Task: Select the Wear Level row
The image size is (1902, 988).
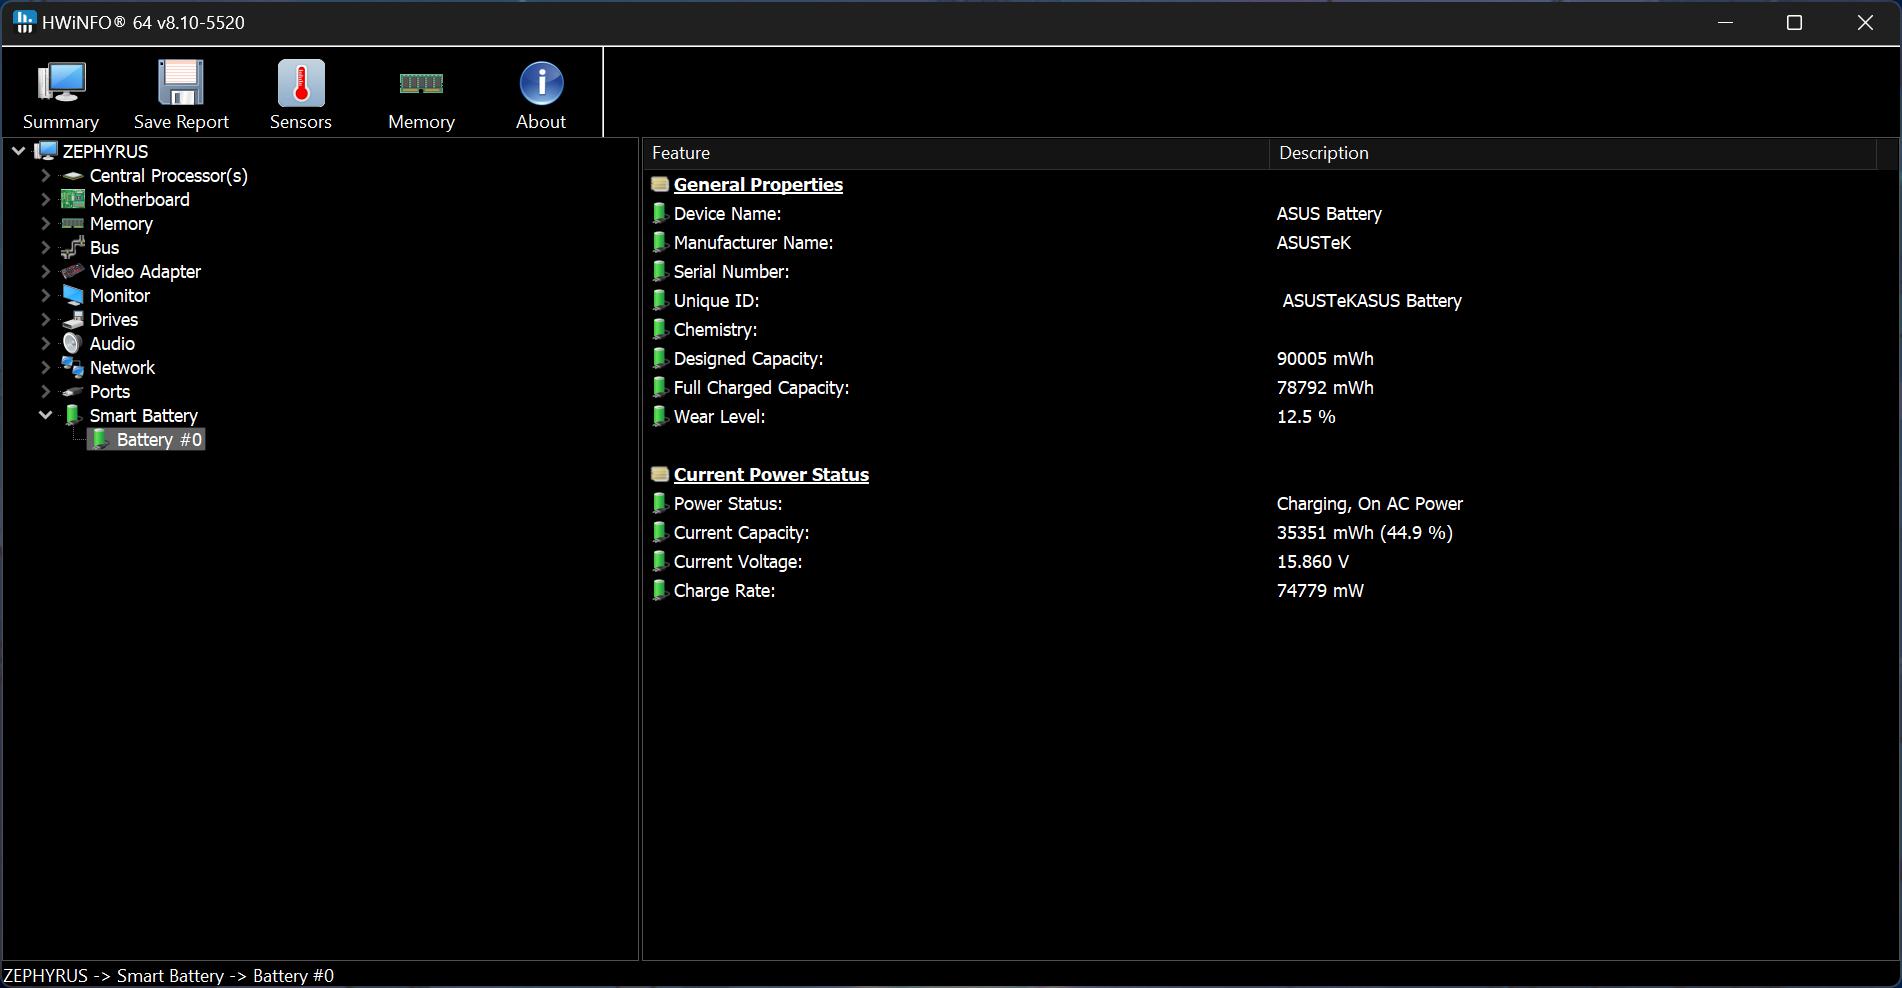Action: 719,417
